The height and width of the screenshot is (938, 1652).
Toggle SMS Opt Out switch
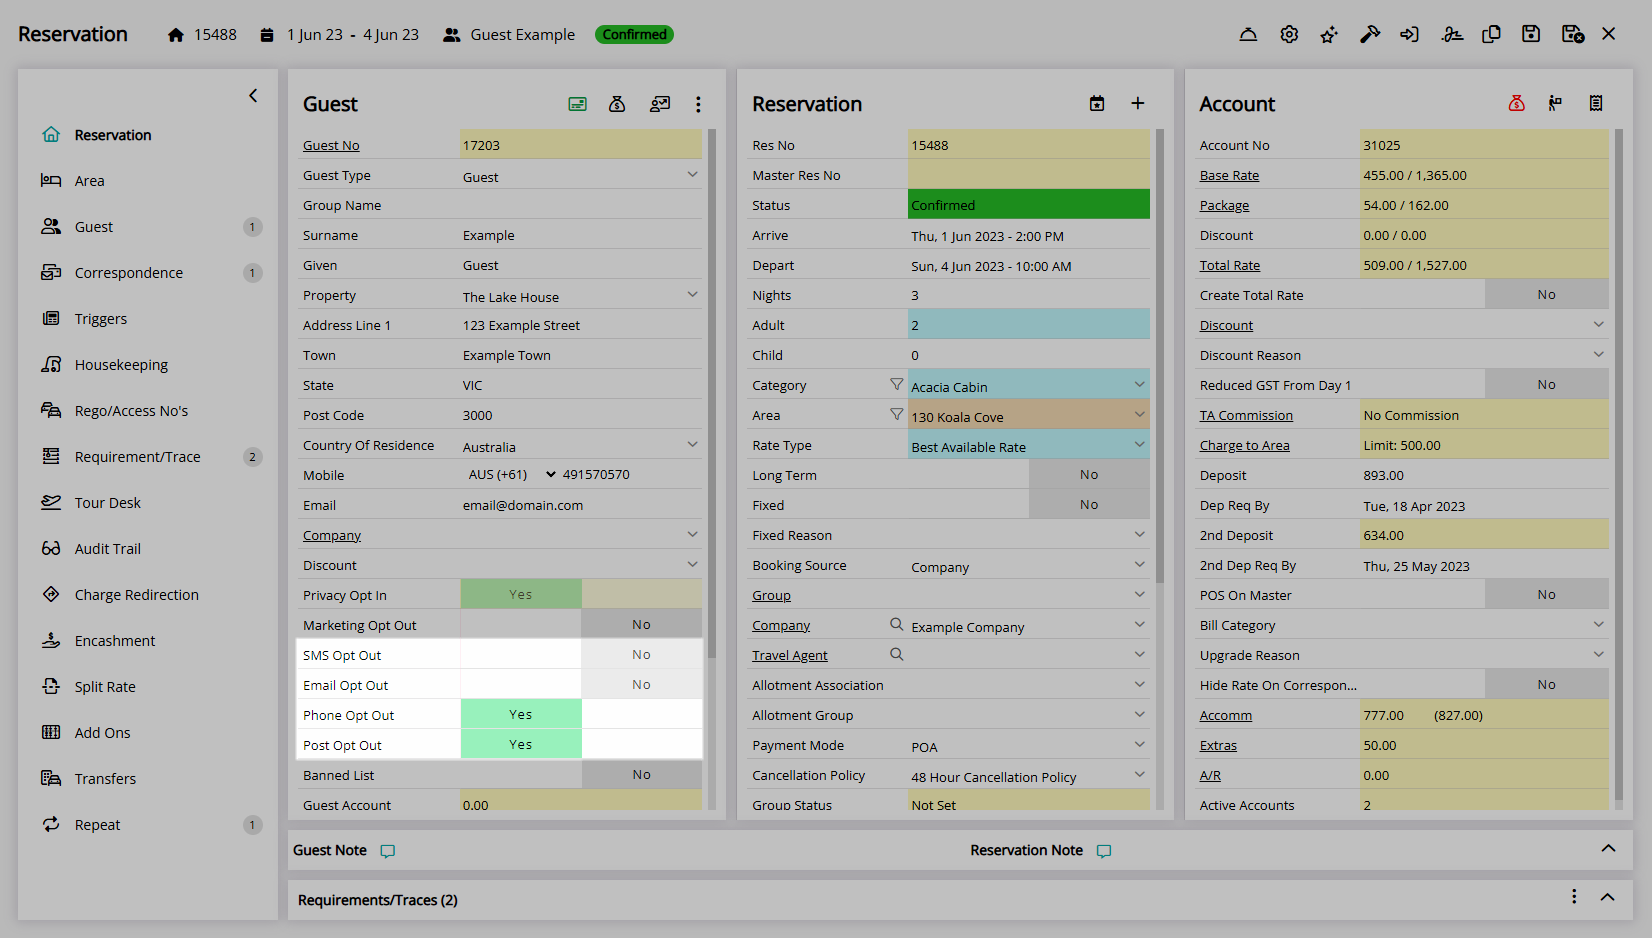pyautogui.click(x=581, y=654)
